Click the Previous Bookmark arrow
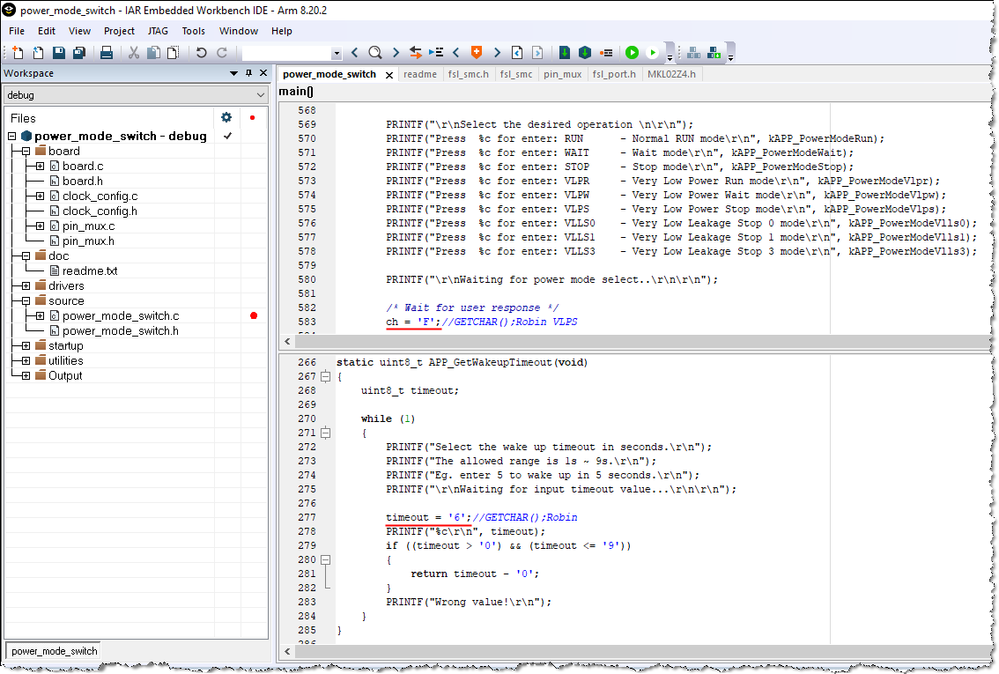Image resolution: width=999 pixels, height=674 pixels. click(456, 53)
